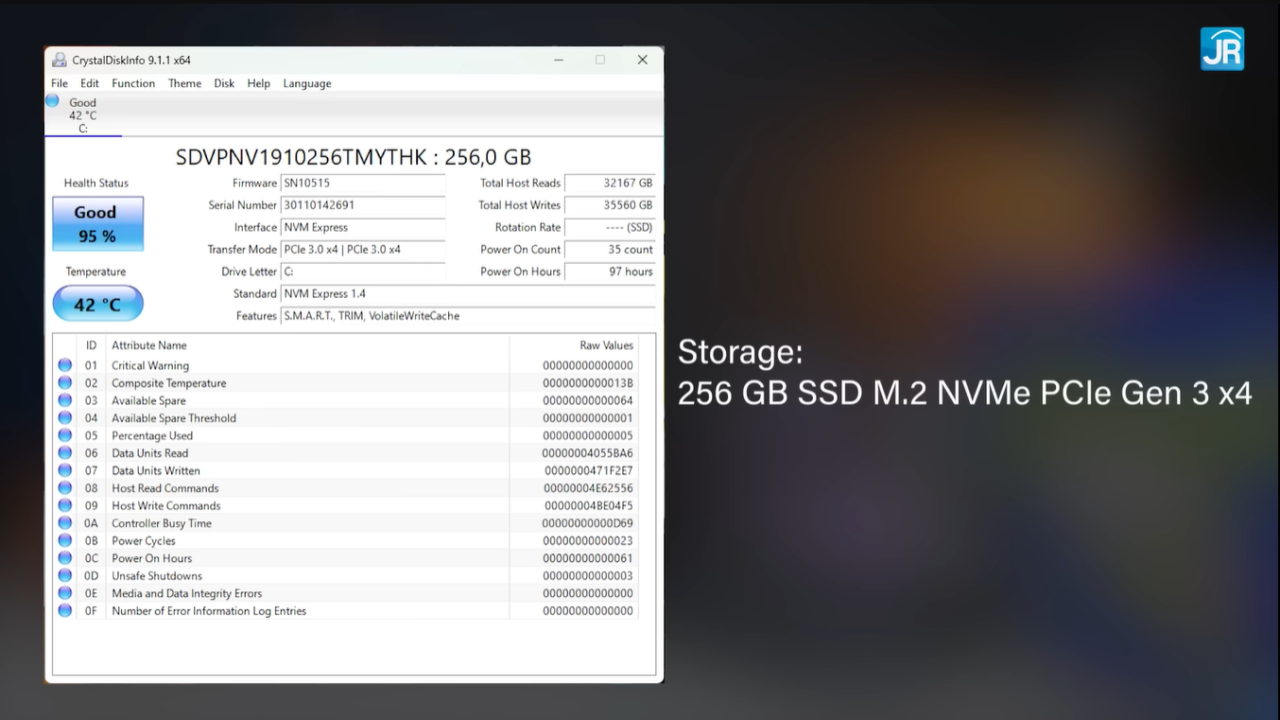Image resolution: width=1280 pixels, height=720 pixels.
Task: Click the status orb for Power Cycles row
Action: [65, 540]
